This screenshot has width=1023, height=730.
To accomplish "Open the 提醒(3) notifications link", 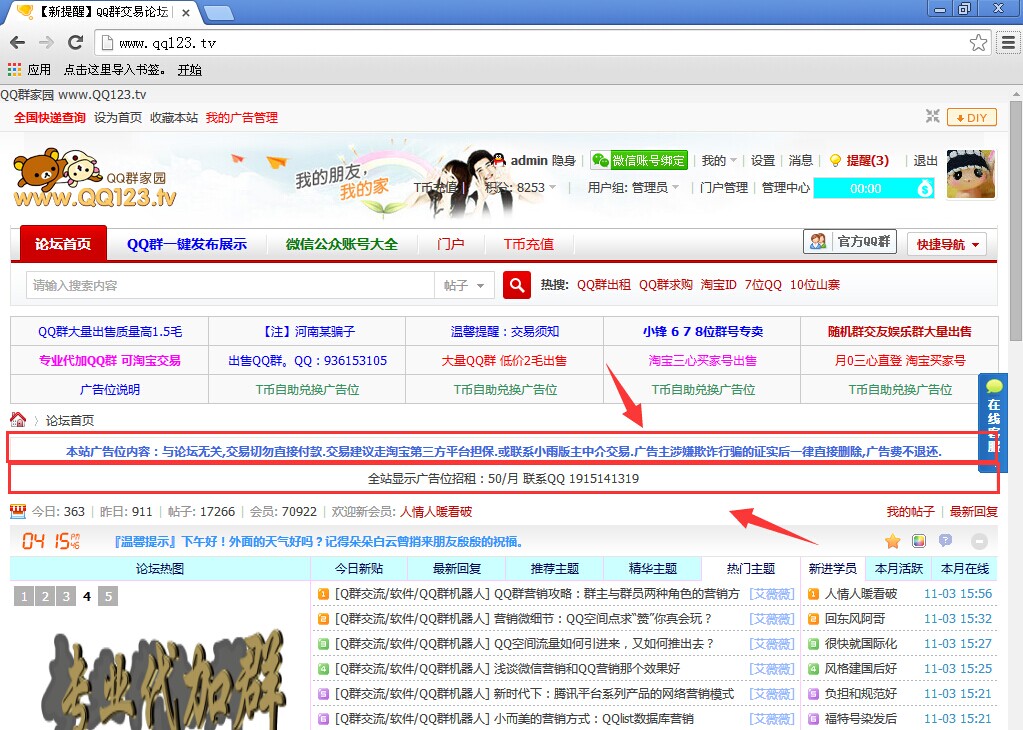I will tap(859, 160).
